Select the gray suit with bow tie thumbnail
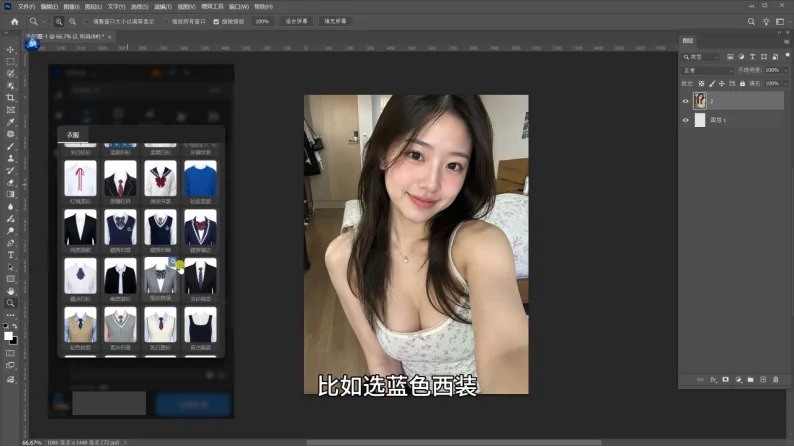 point(161,276)
